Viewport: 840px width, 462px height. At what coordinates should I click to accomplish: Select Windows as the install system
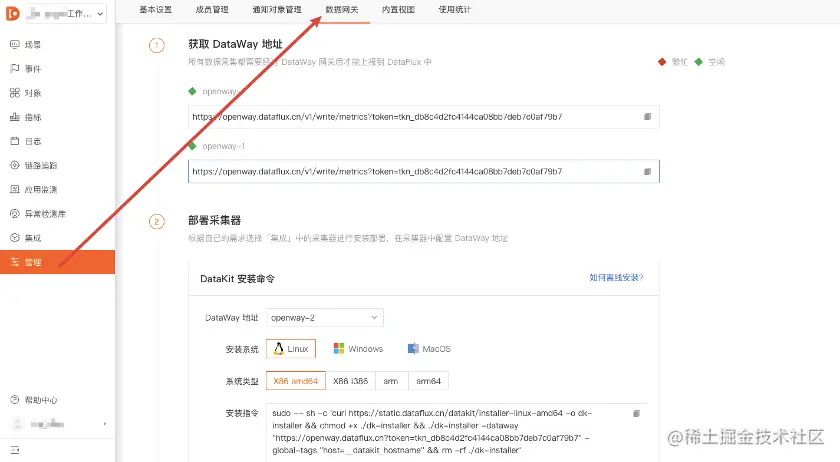358,349
